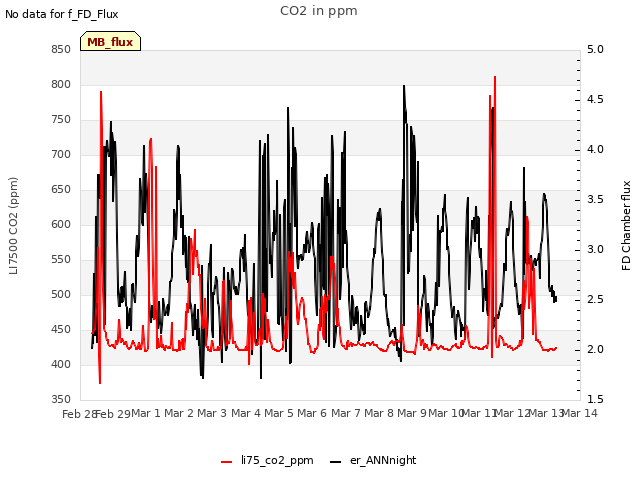
Task: Click the 'FD Chamber flux' axis title
Action: coord(626,226)
